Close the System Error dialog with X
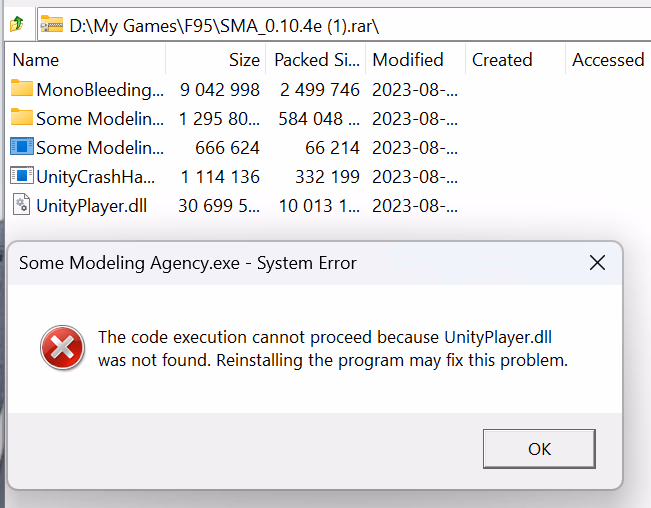Screen dimensions: 651x508 click(x=597, y=264)
